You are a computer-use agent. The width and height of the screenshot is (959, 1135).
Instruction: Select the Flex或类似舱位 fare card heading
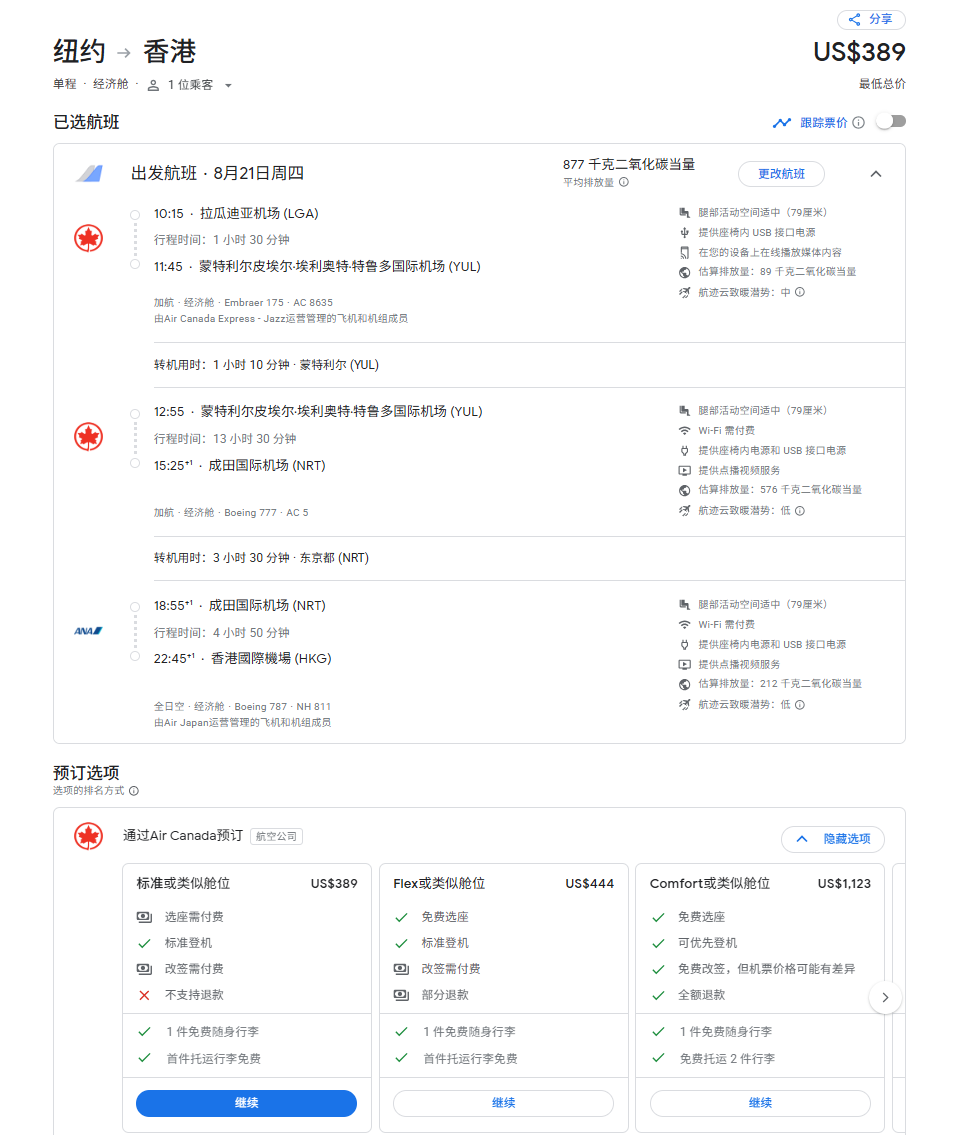439,883
